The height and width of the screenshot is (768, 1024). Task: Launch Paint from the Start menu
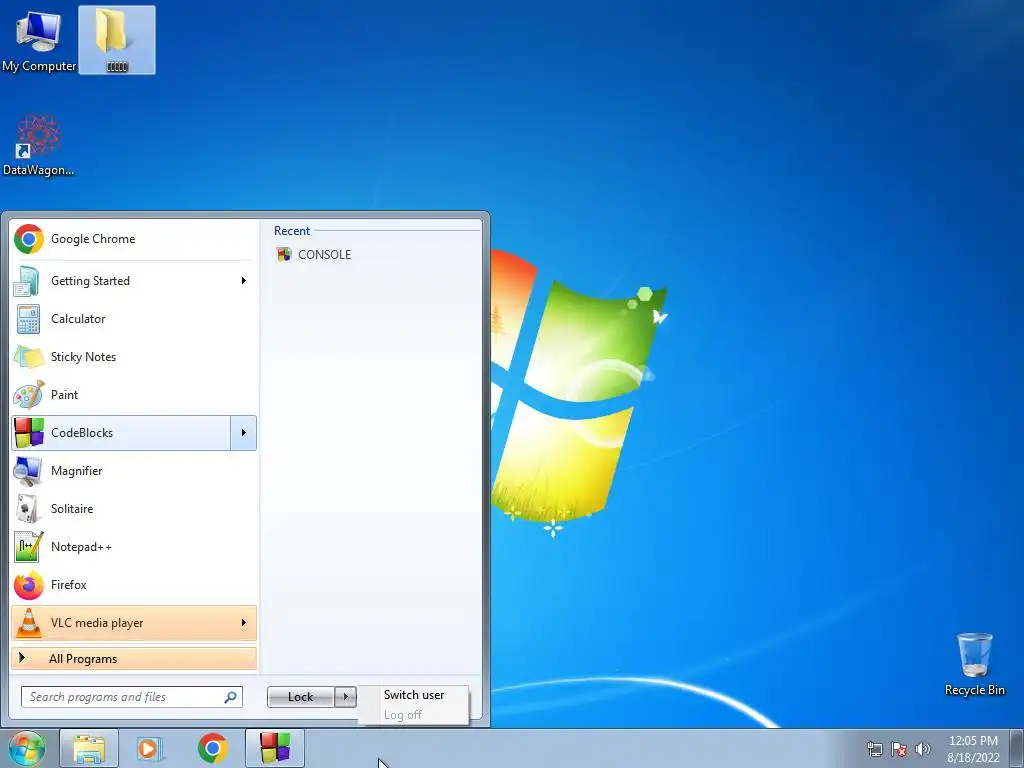coord(134,394)
